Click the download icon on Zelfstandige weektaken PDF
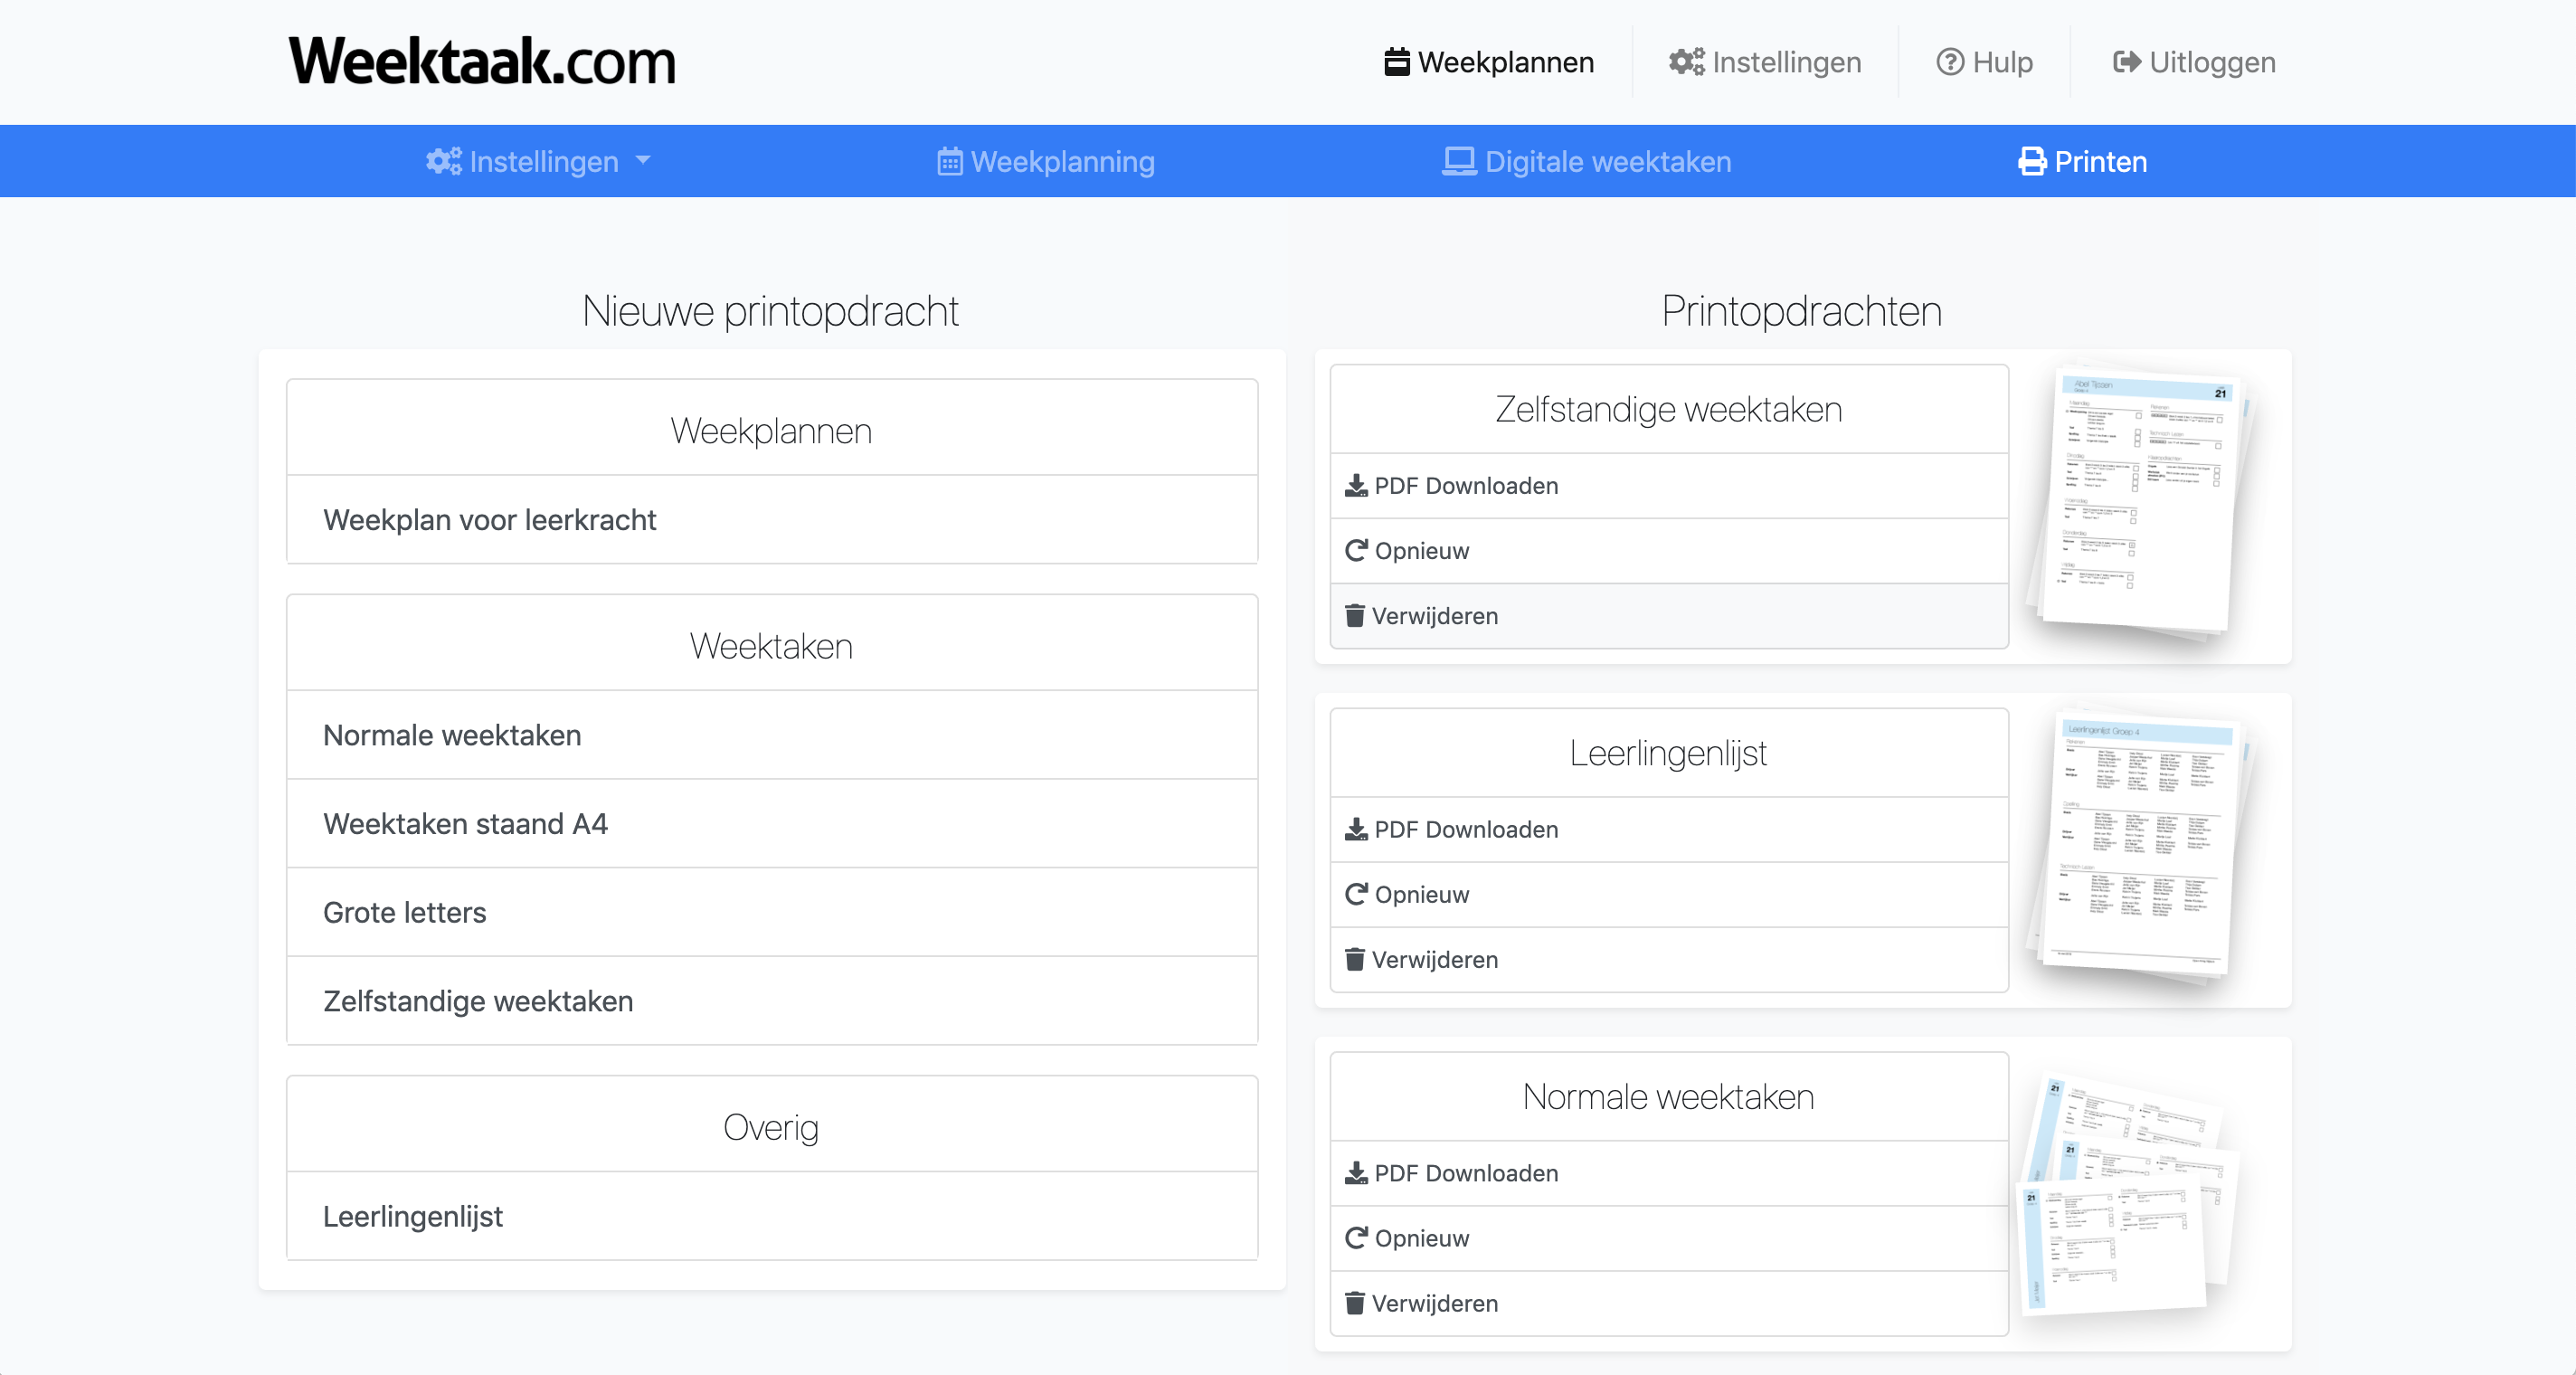 point(1356,486)
